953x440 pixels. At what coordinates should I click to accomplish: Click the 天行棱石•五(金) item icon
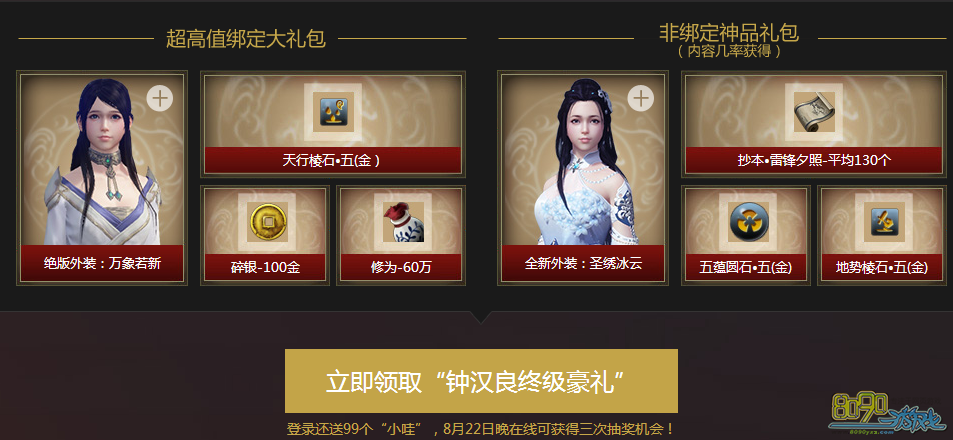pyautogui.click(x=333, y=112)
